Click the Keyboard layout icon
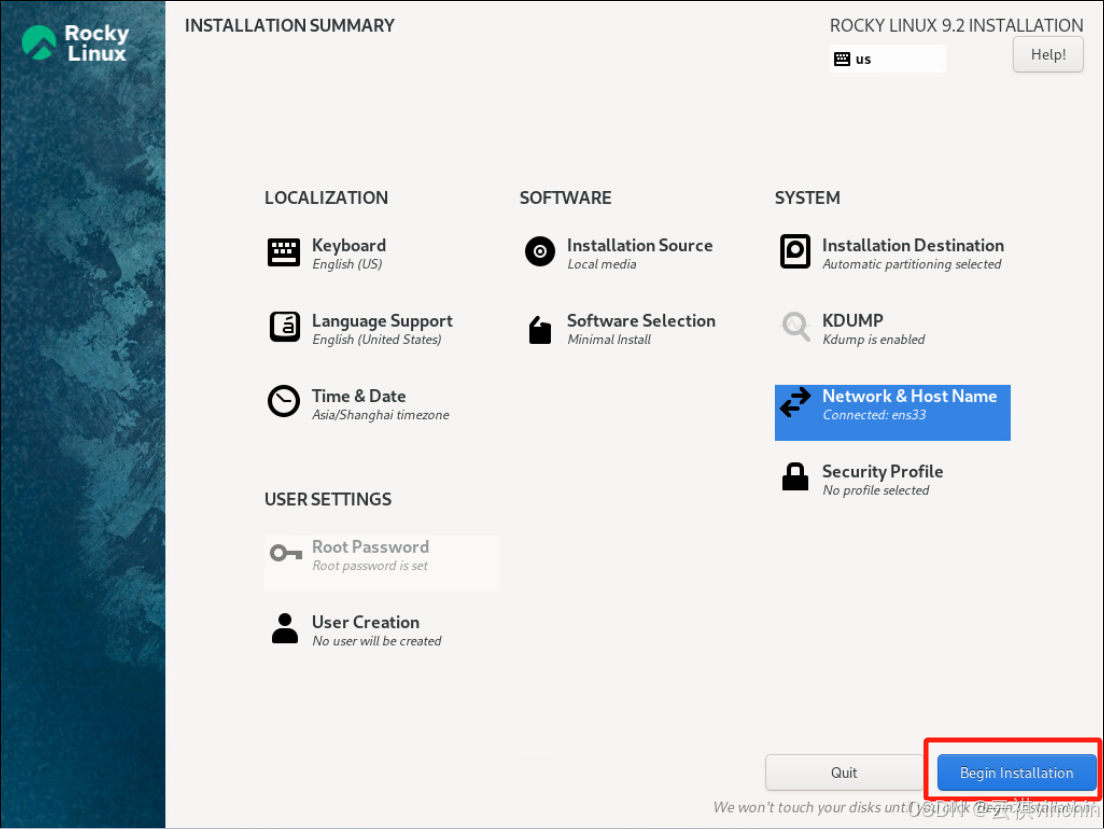 [284, 252]
